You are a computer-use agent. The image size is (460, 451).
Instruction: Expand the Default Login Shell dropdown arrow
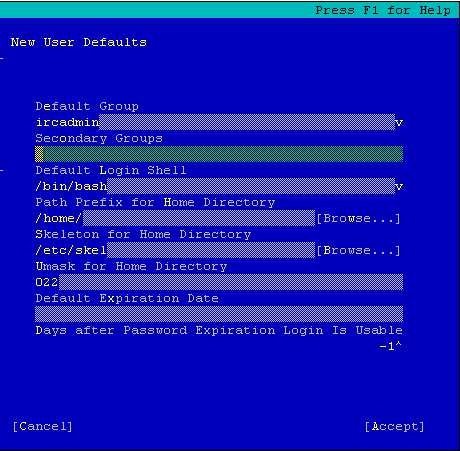(x=399, y=186)
